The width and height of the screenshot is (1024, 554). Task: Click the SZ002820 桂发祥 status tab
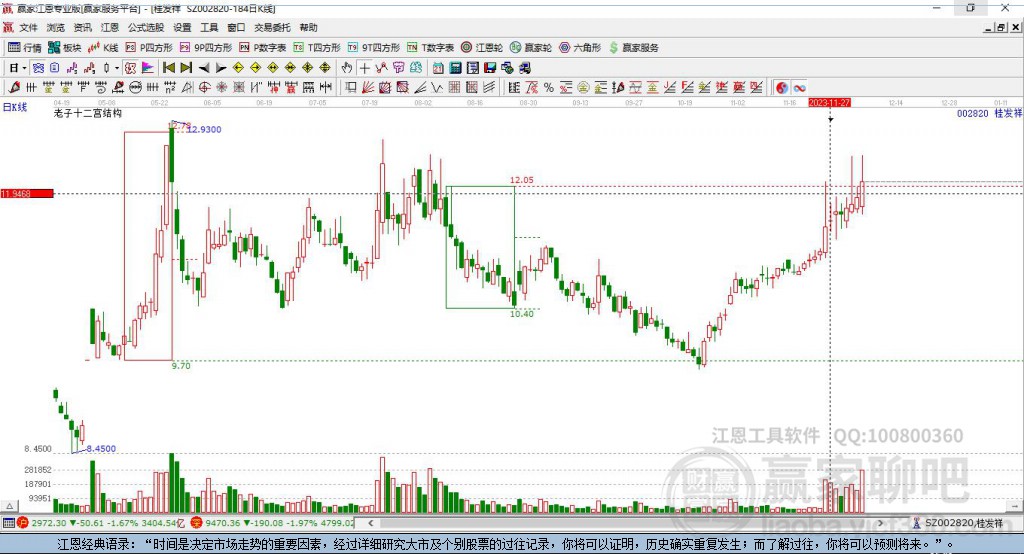pos(959,523)
